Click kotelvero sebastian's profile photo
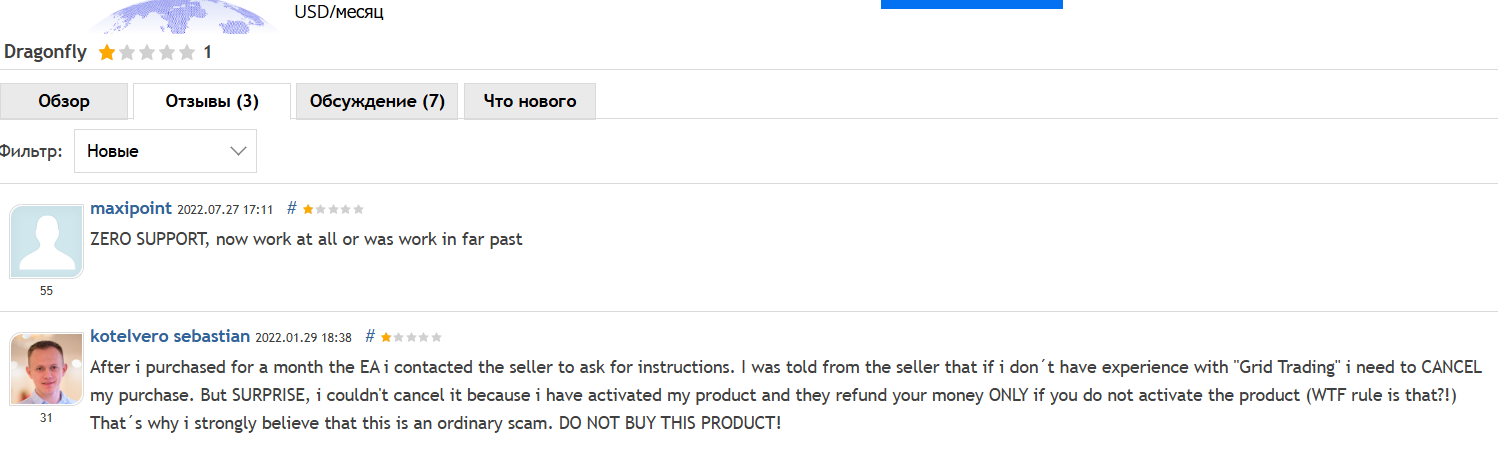Image resolution: width=1498 pixels, height=460 pixels. pyautogui.click(x=46, y=369)
